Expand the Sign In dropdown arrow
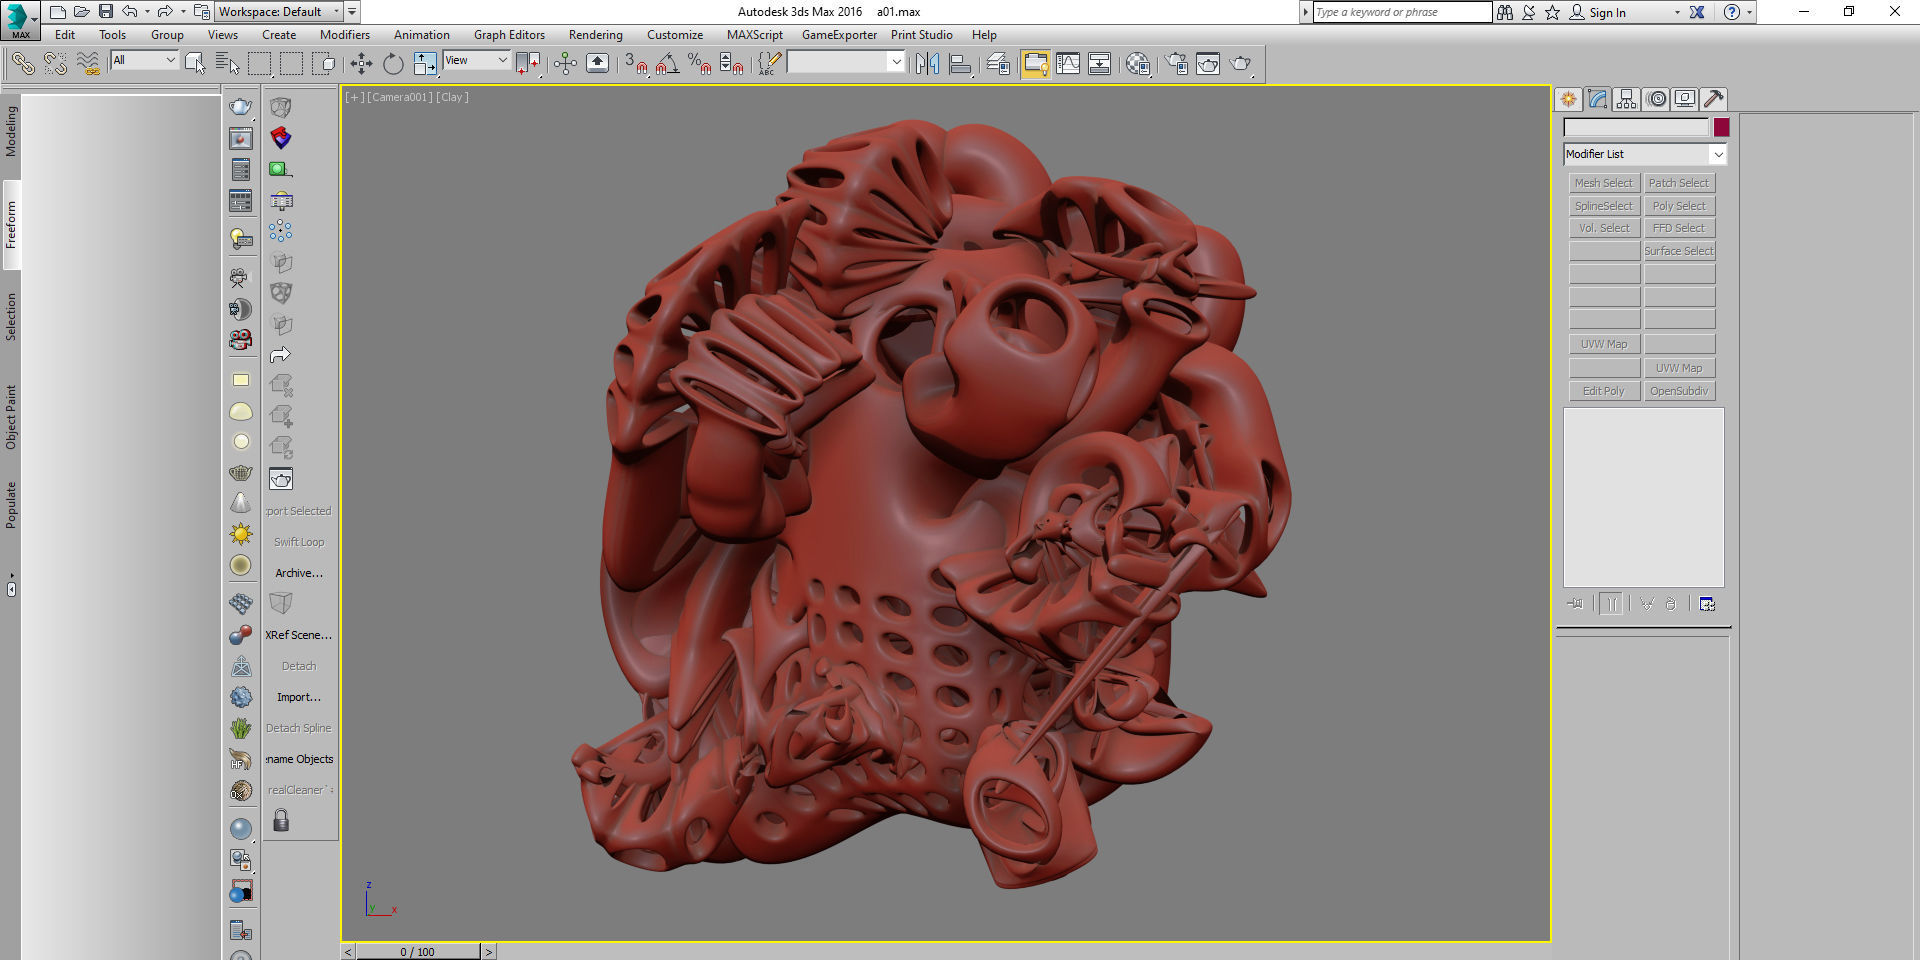 pyautogui.click(x=1677, y=12)
